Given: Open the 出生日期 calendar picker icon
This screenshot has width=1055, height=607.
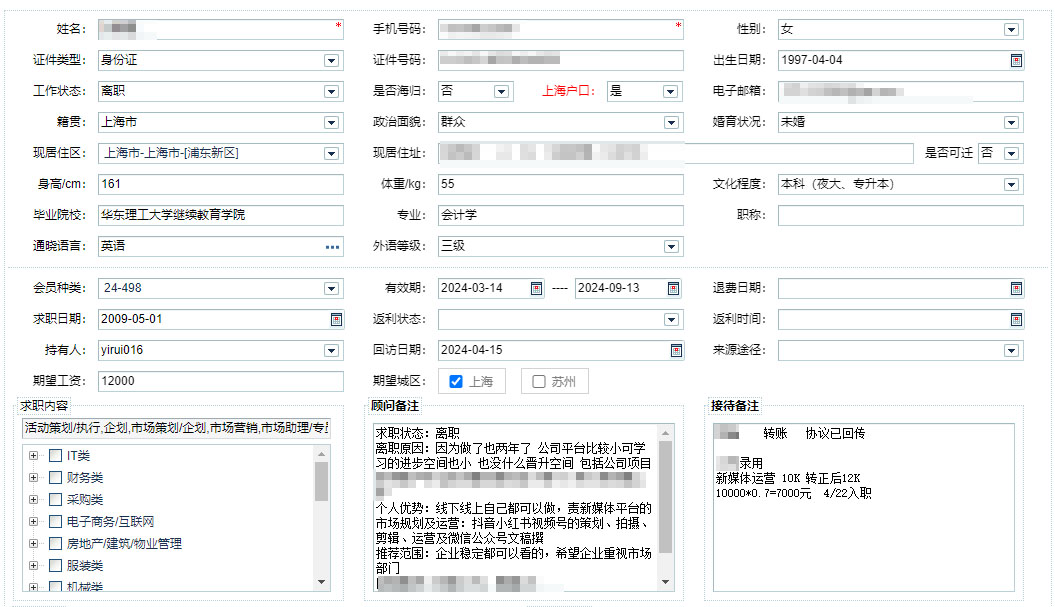Looking at the screenshot, I should (1016, 61).
